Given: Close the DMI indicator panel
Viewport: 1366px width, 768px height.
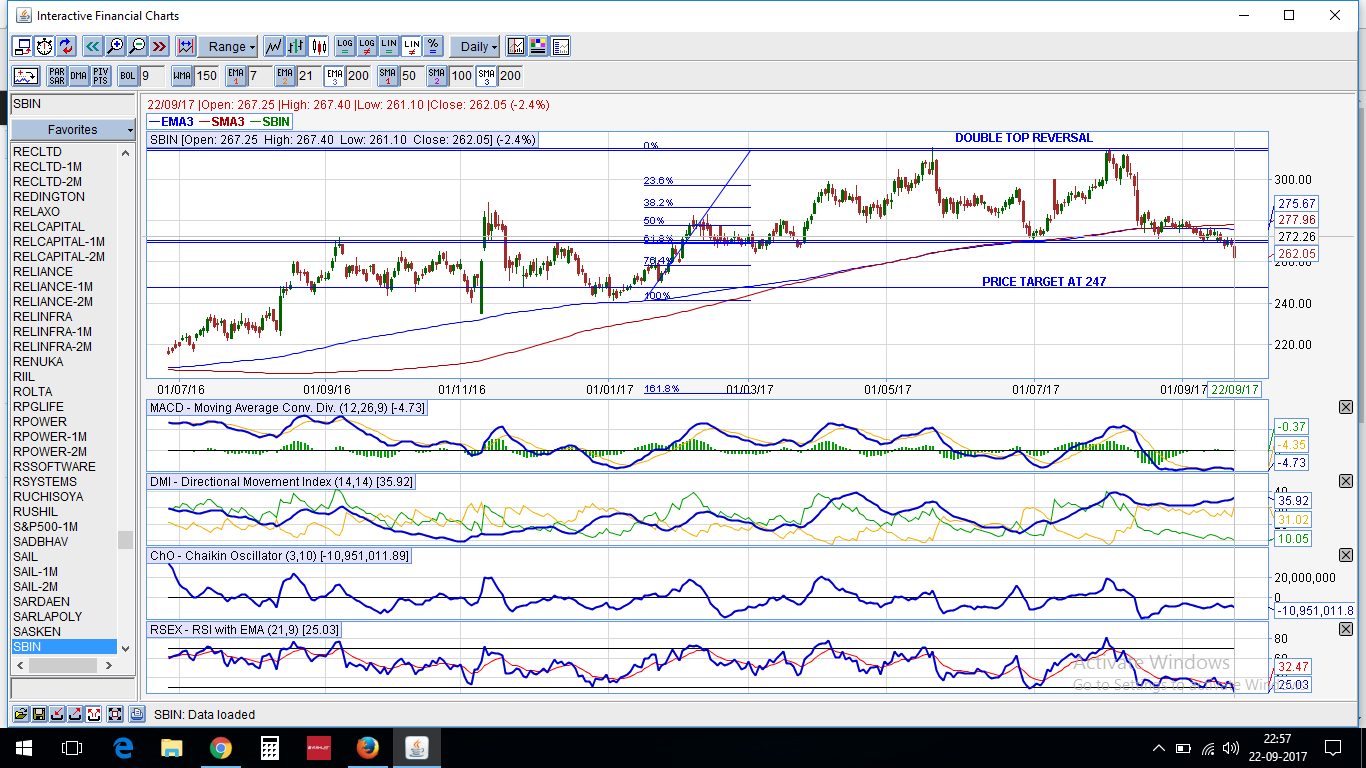Looking at the screenshot, I should 1345,481.
